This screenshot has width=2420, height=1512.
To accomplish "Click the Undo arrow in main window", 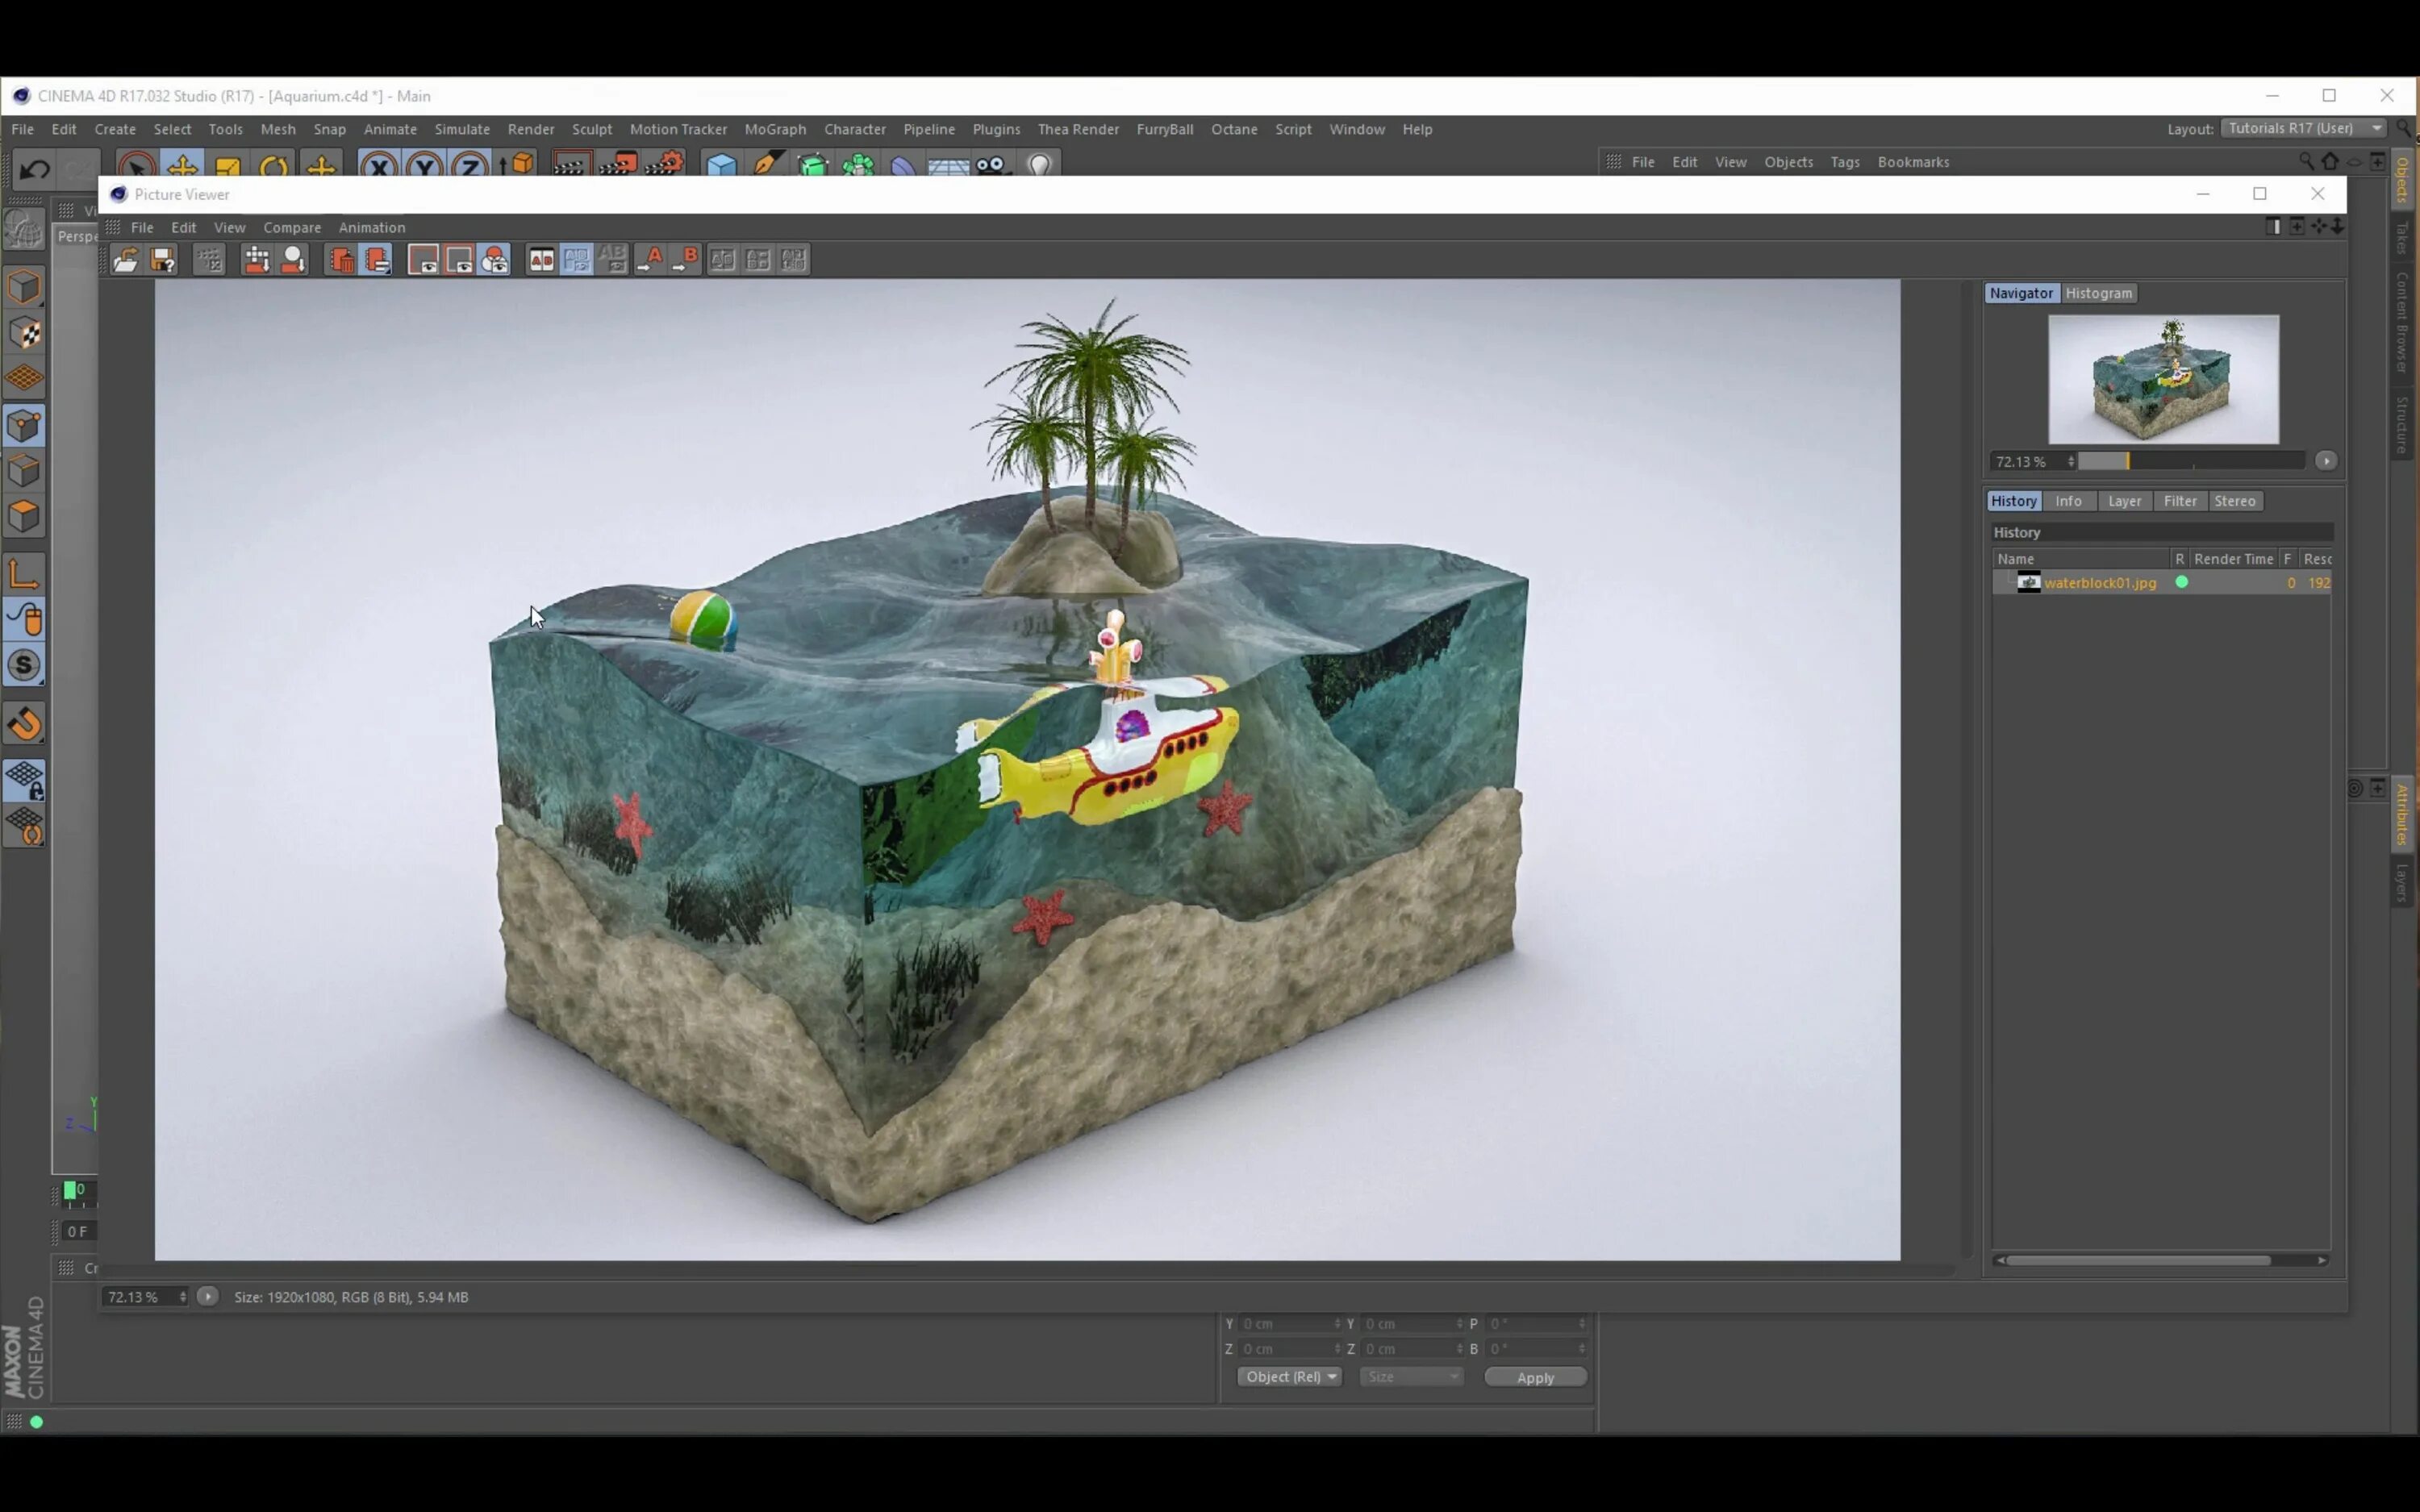I will pos(34,168).
